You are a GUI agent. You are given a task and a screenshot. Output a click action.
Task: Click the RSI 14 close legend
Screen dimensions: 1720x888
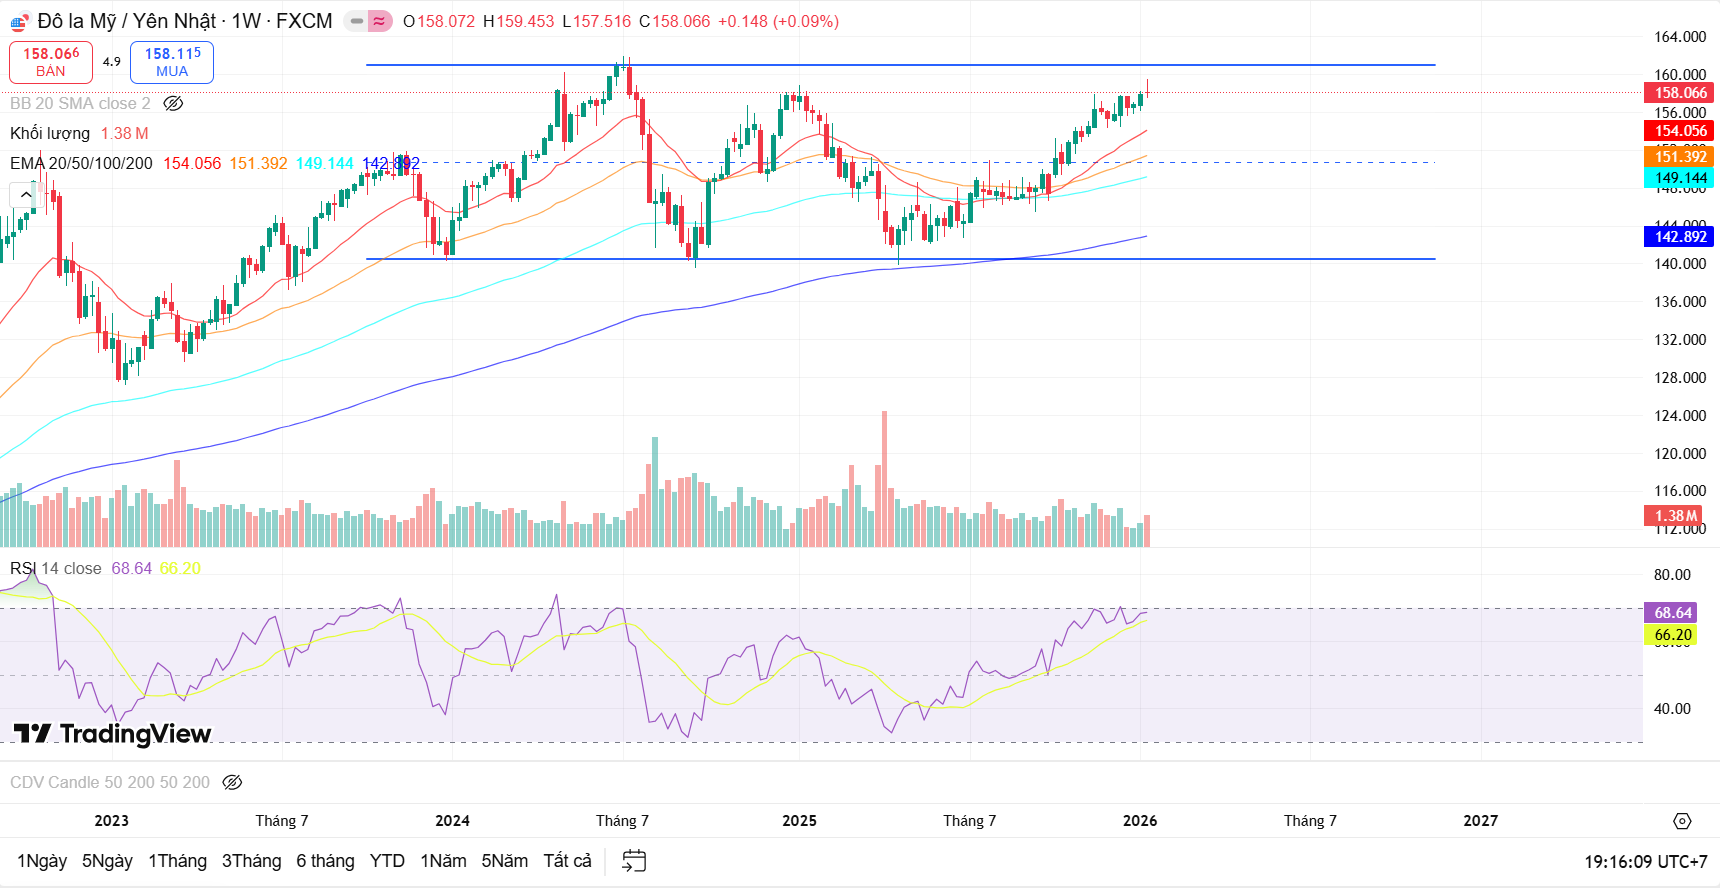coord(56,568)
